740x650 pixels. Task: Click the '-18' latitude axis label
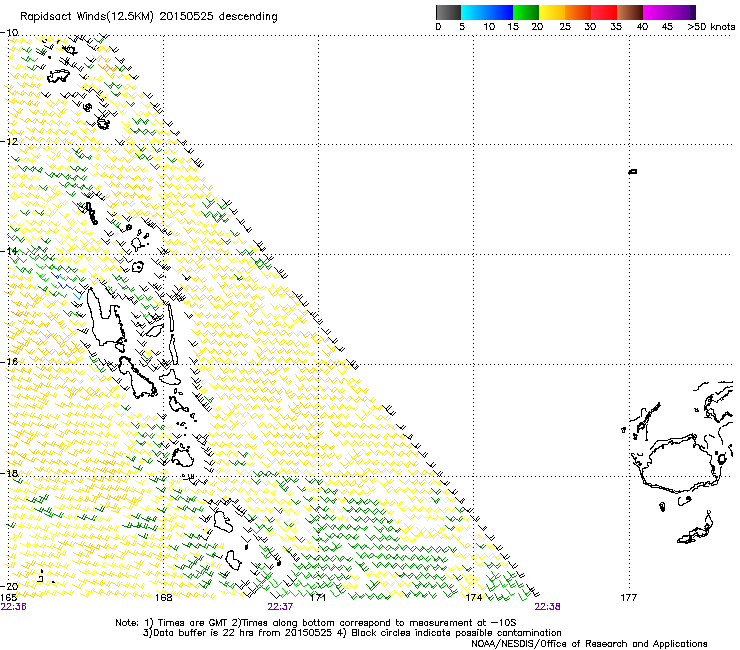click(9, 473)
